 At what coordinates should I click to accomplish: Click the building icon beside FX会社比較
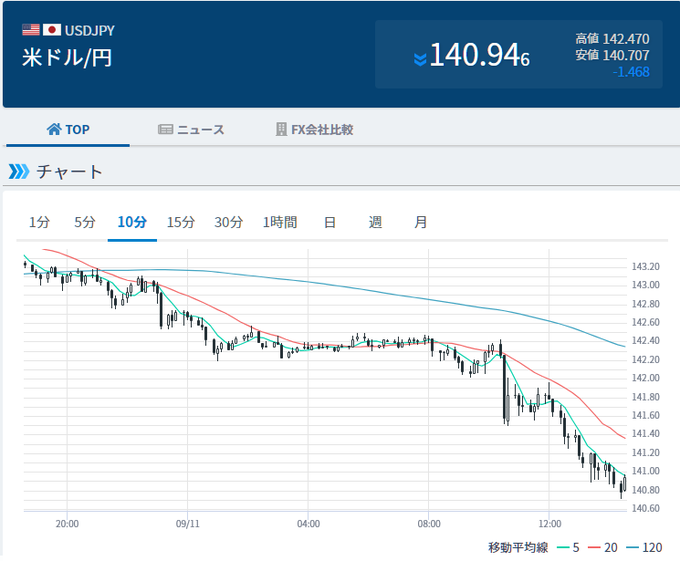tap(281, 130)
